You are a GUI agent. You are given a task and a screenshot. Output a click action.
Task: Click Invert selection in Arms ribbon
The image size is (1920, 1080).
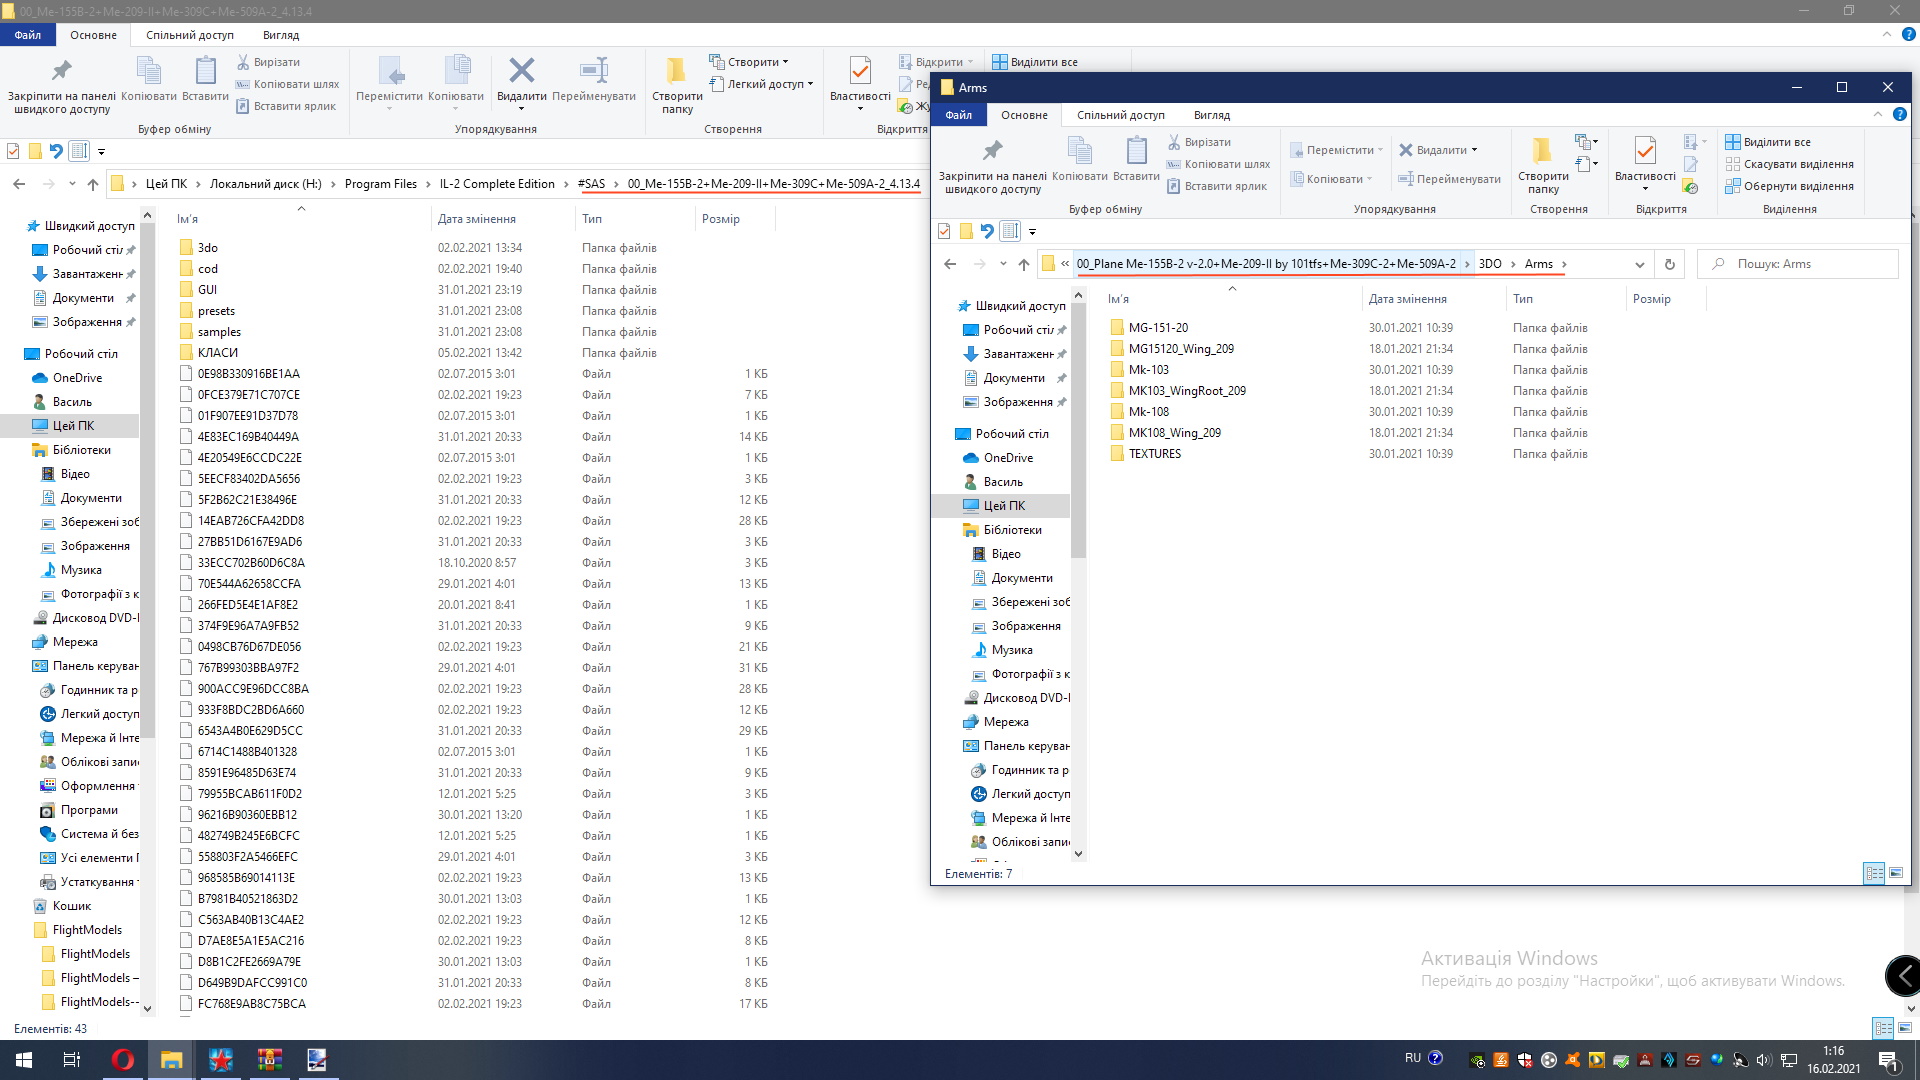coord(1797,186)
